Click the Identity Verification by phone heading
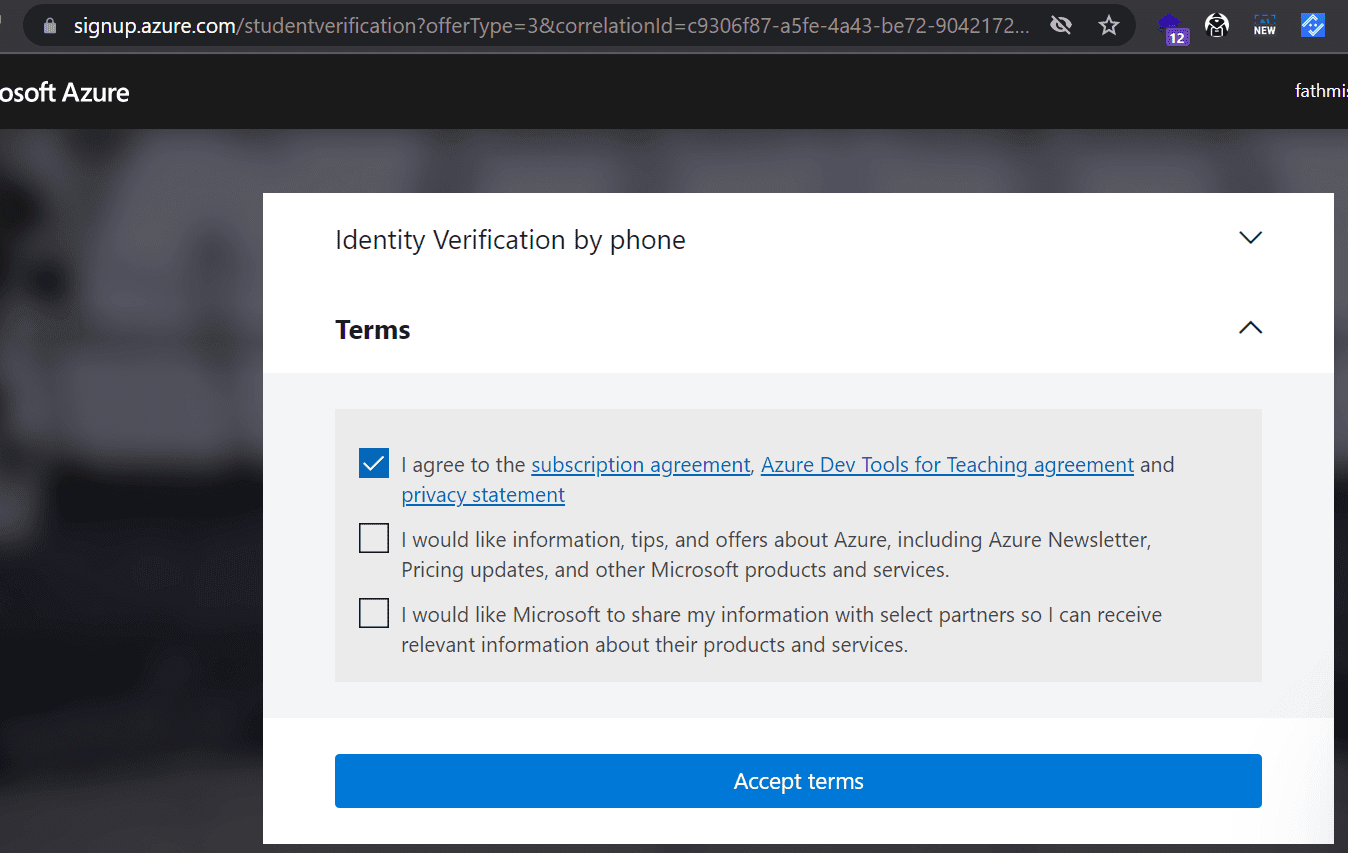Image resolution: width=1348 pixels, height=853 pixels. pos(510,240)
